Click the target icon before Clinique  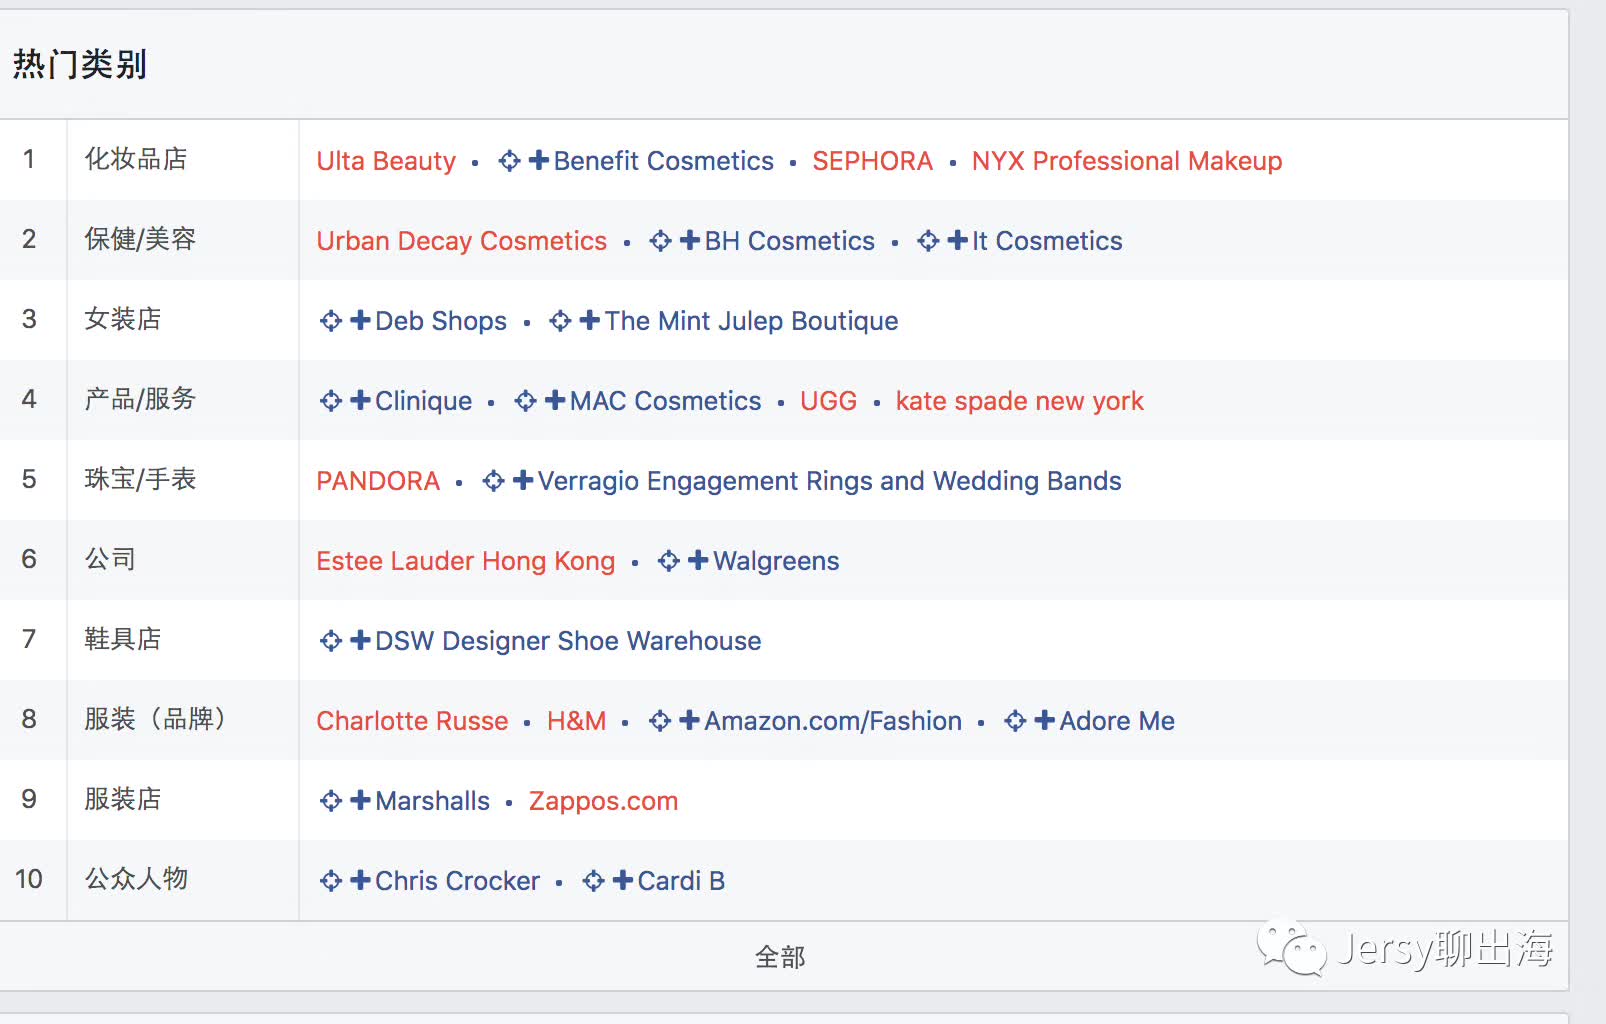click(331, 401)
